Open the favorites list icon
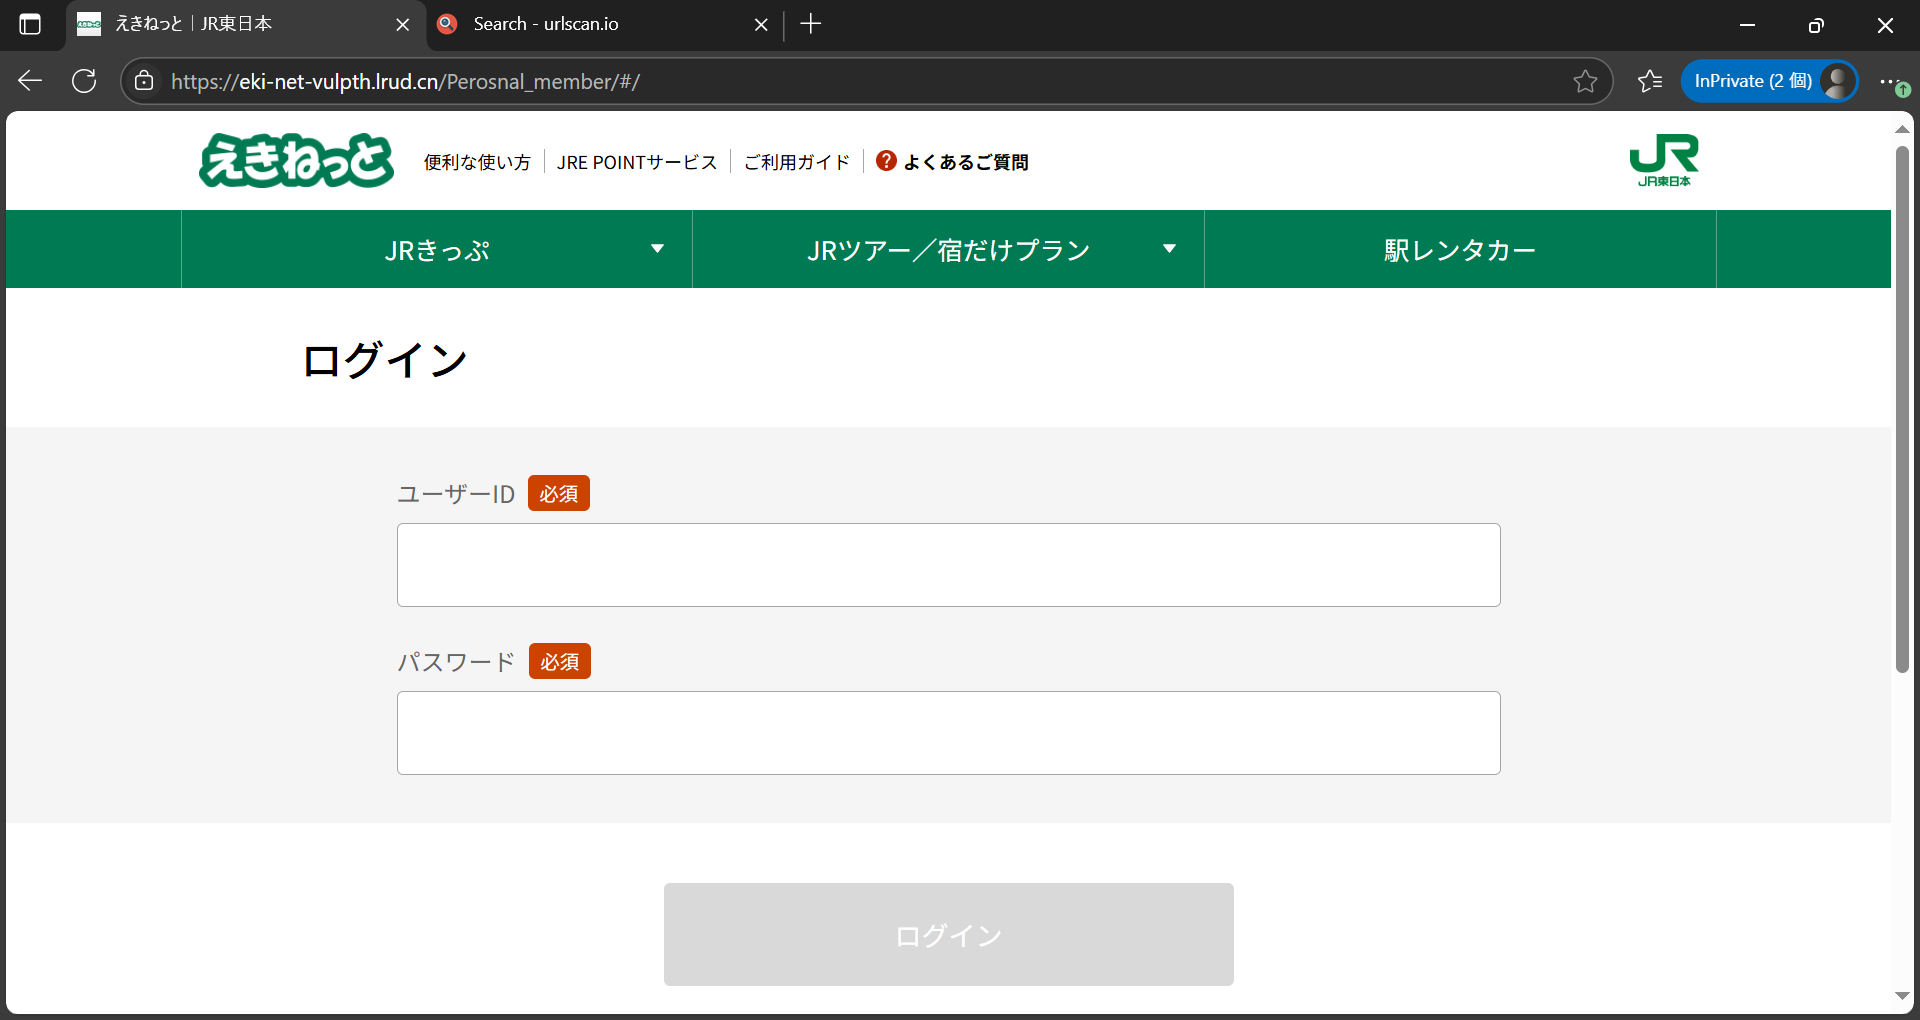This screenshot has height=1020, width=1920. (x=1650, y=81)
